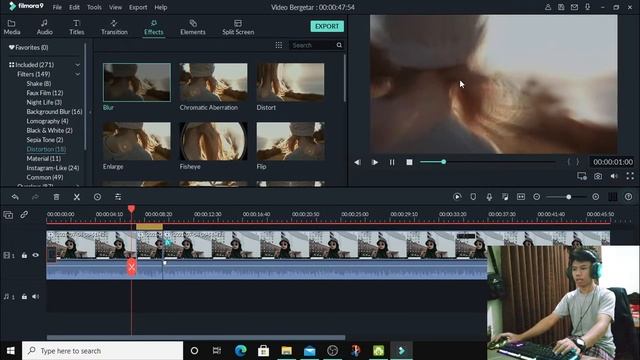Click the save project icon in title bar
Image resolution: width=640 pixels, height=360 pixels.
point(561,7)
